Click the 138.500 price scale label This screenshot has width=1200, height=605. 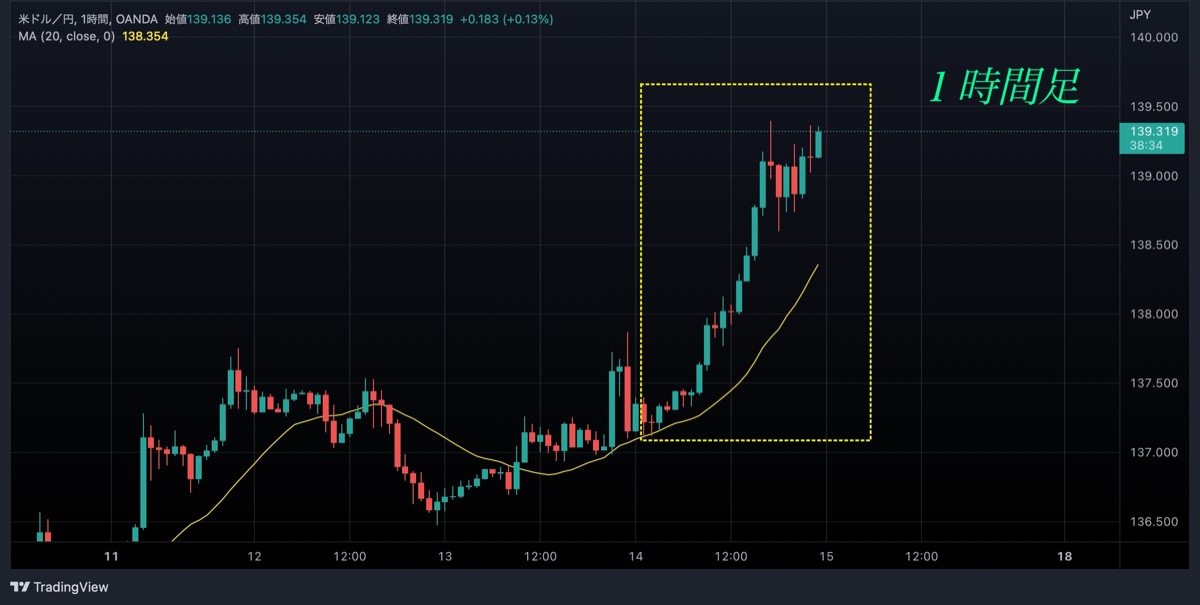pos(1152,245)
